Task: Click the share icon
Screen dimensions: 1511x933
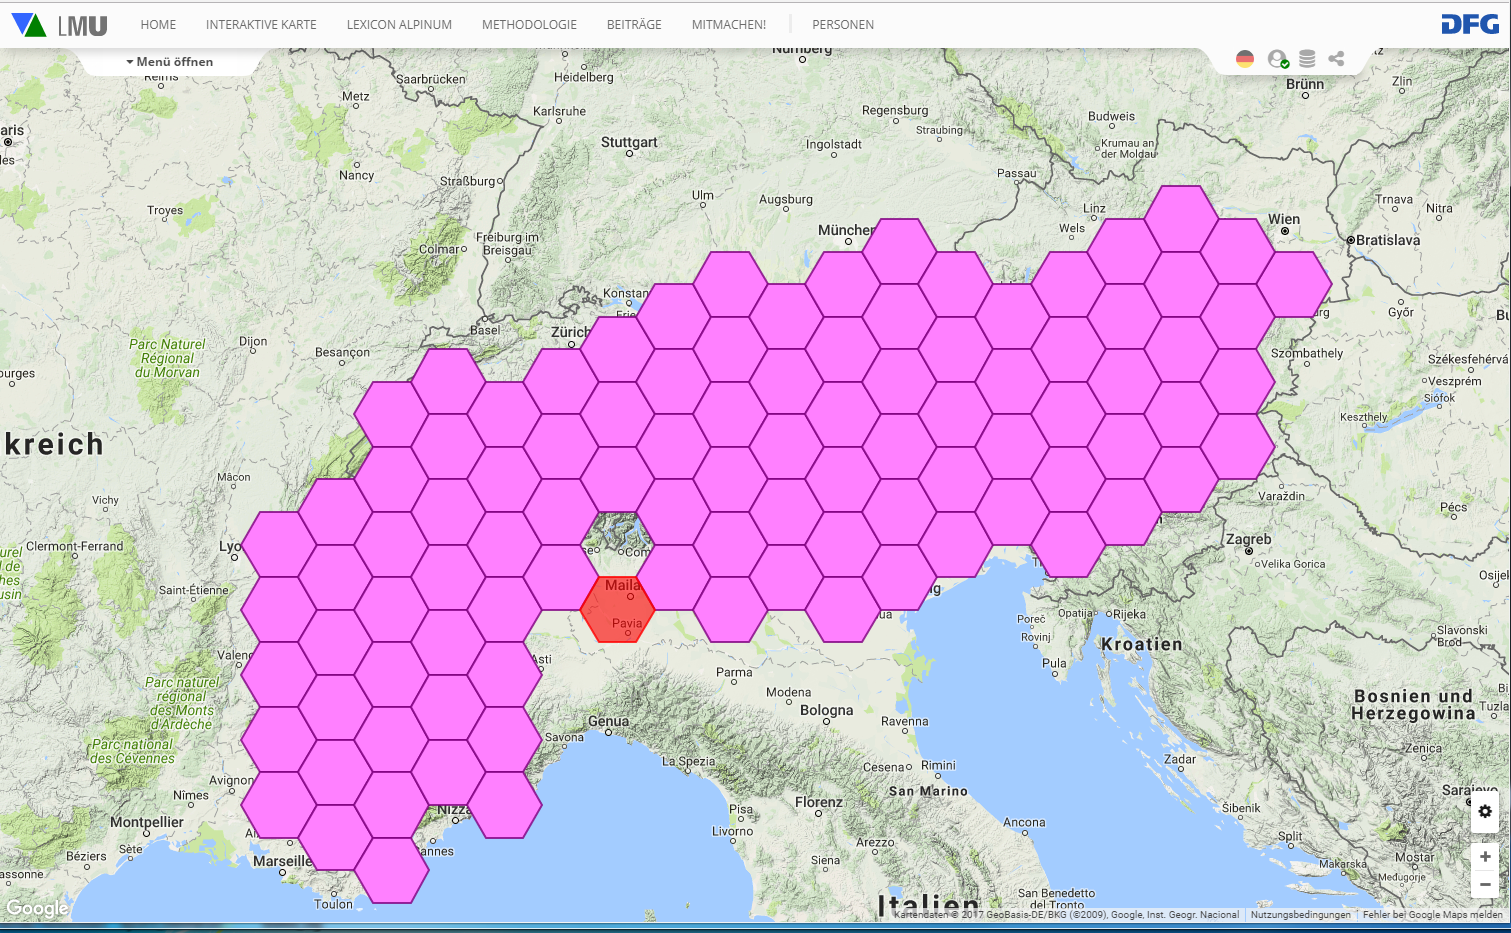Action: [x=1336, y=59]
